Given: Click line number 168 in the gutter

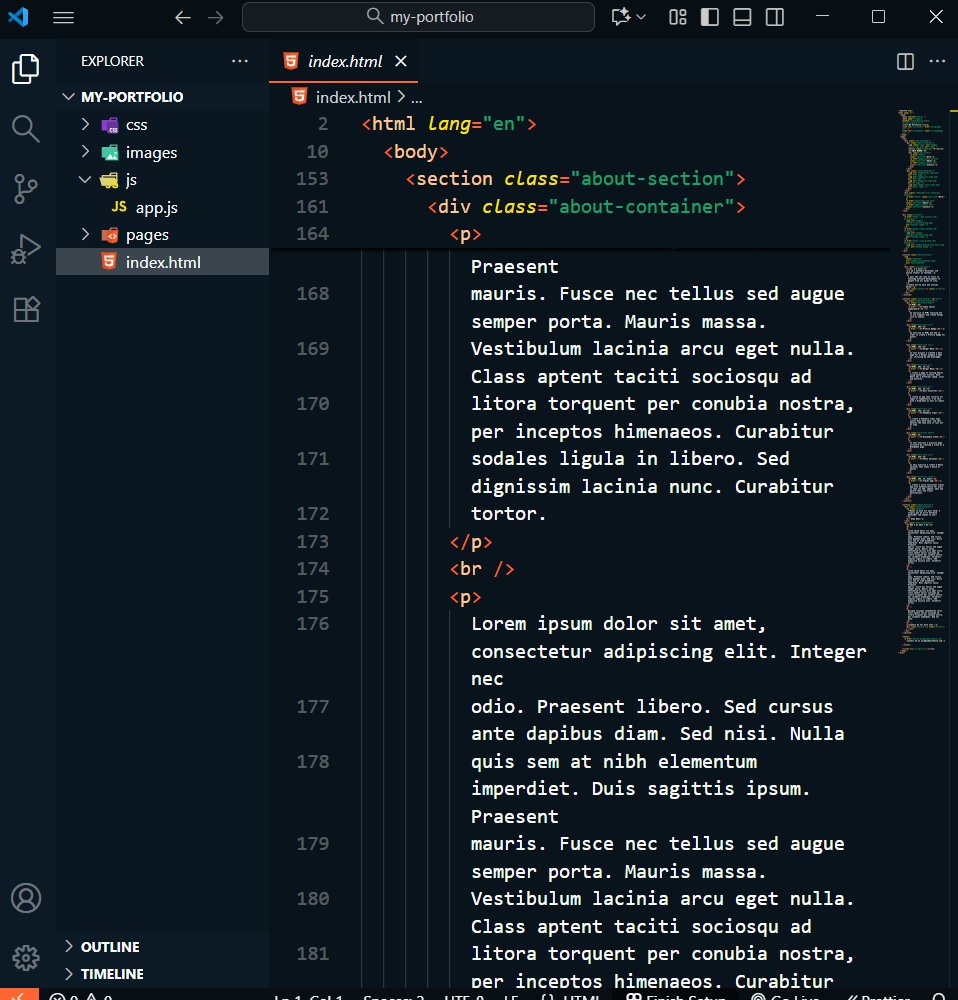Looking at the screenshot, I should pyautogui.click(x=313, y=293).
